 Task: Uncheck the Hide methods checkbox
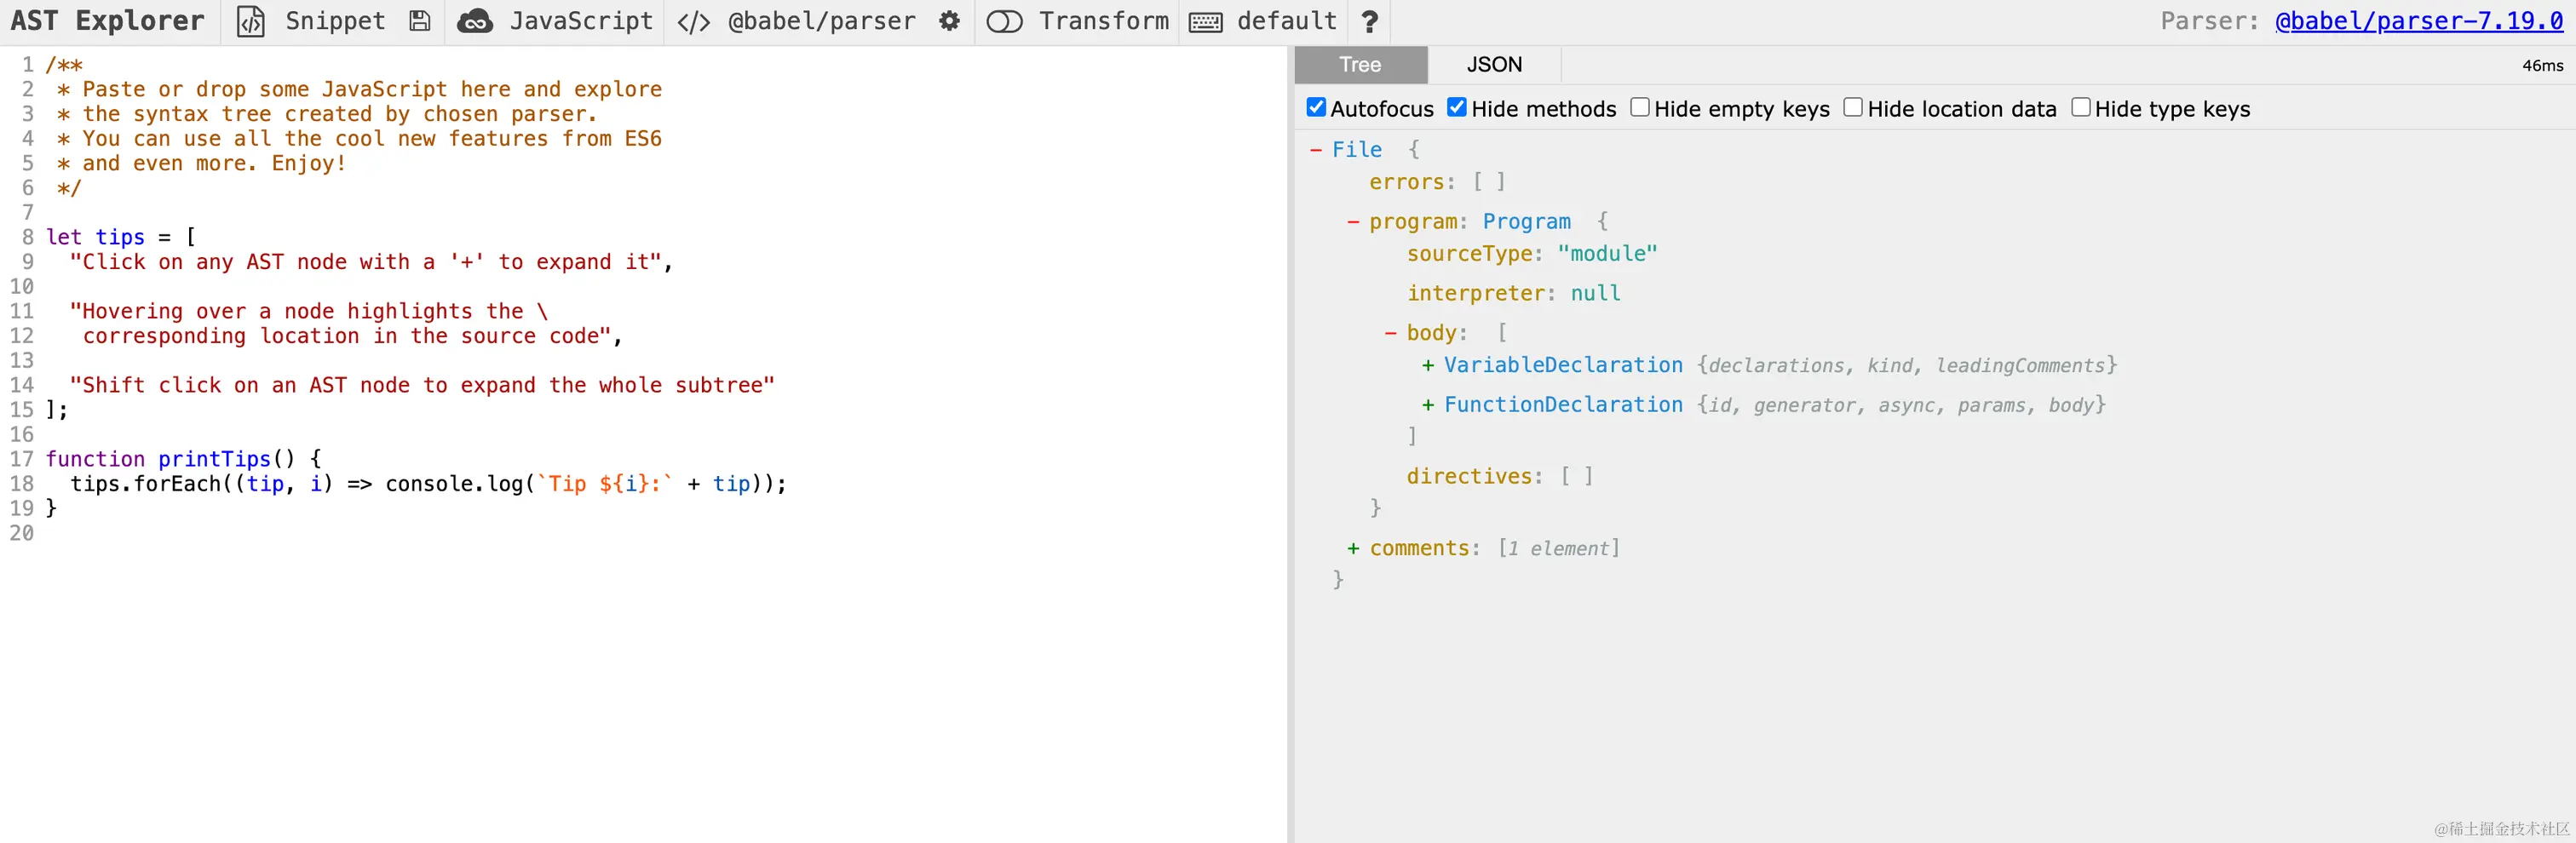(x=1457, y=108)
